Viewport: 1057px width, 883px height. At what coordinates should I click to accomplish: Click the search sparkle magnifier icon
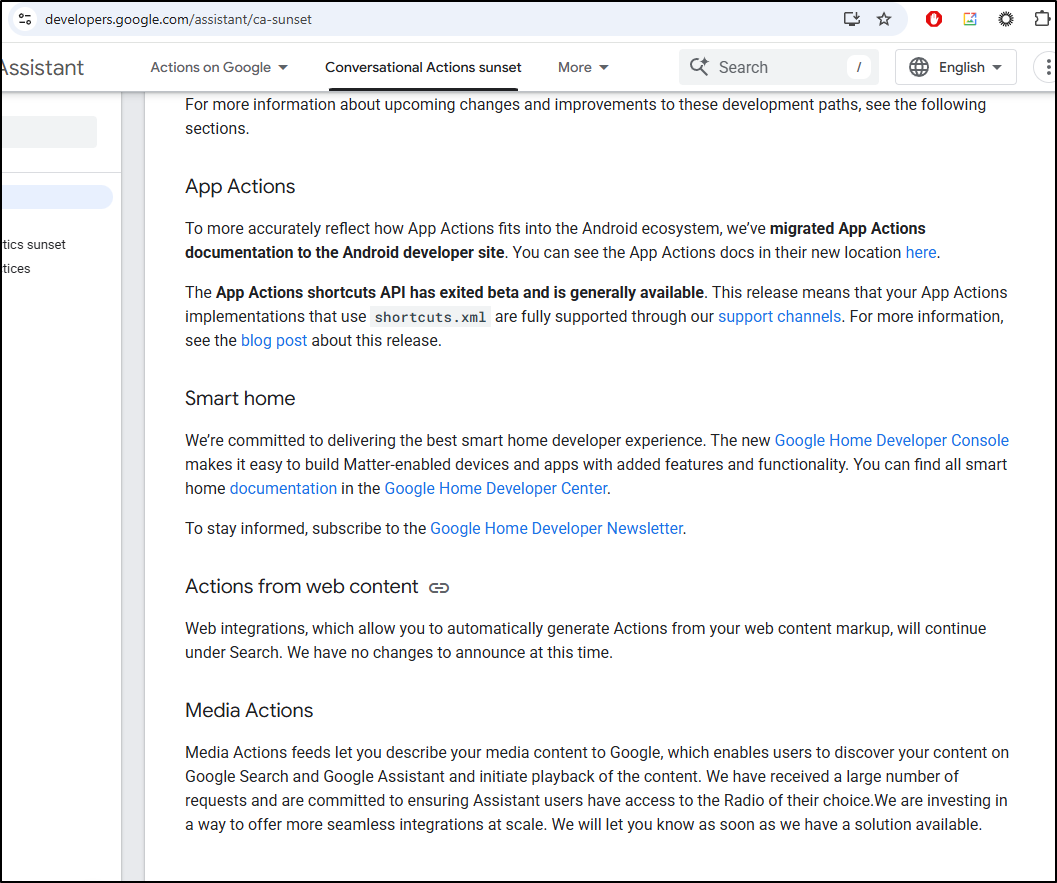[x=699, y=67]
